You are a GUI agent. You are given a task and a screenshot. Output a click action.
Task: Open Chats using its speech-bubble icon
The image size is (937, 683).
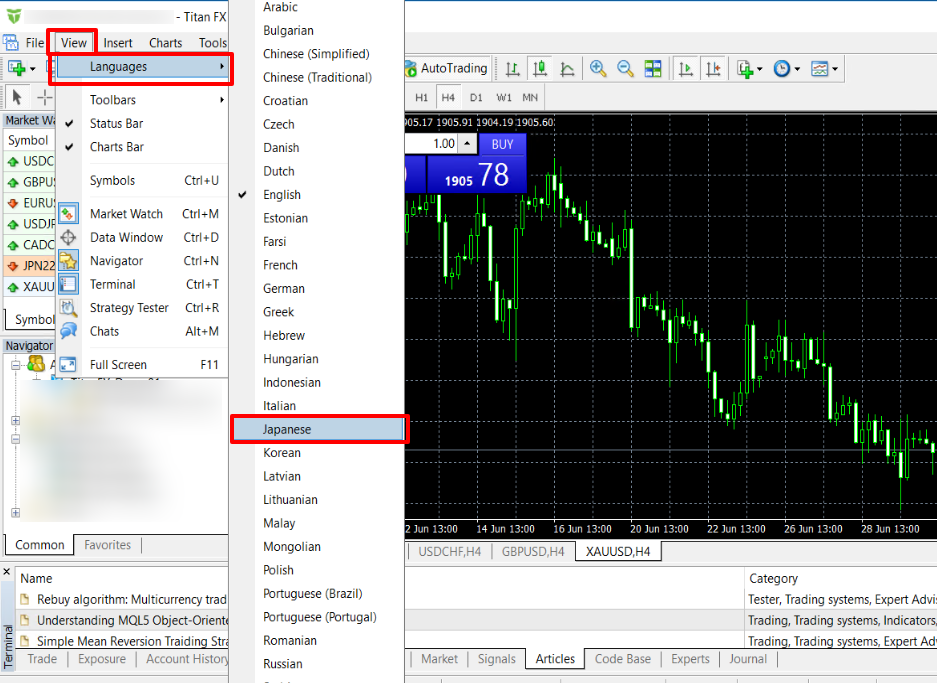coord(68,331)
